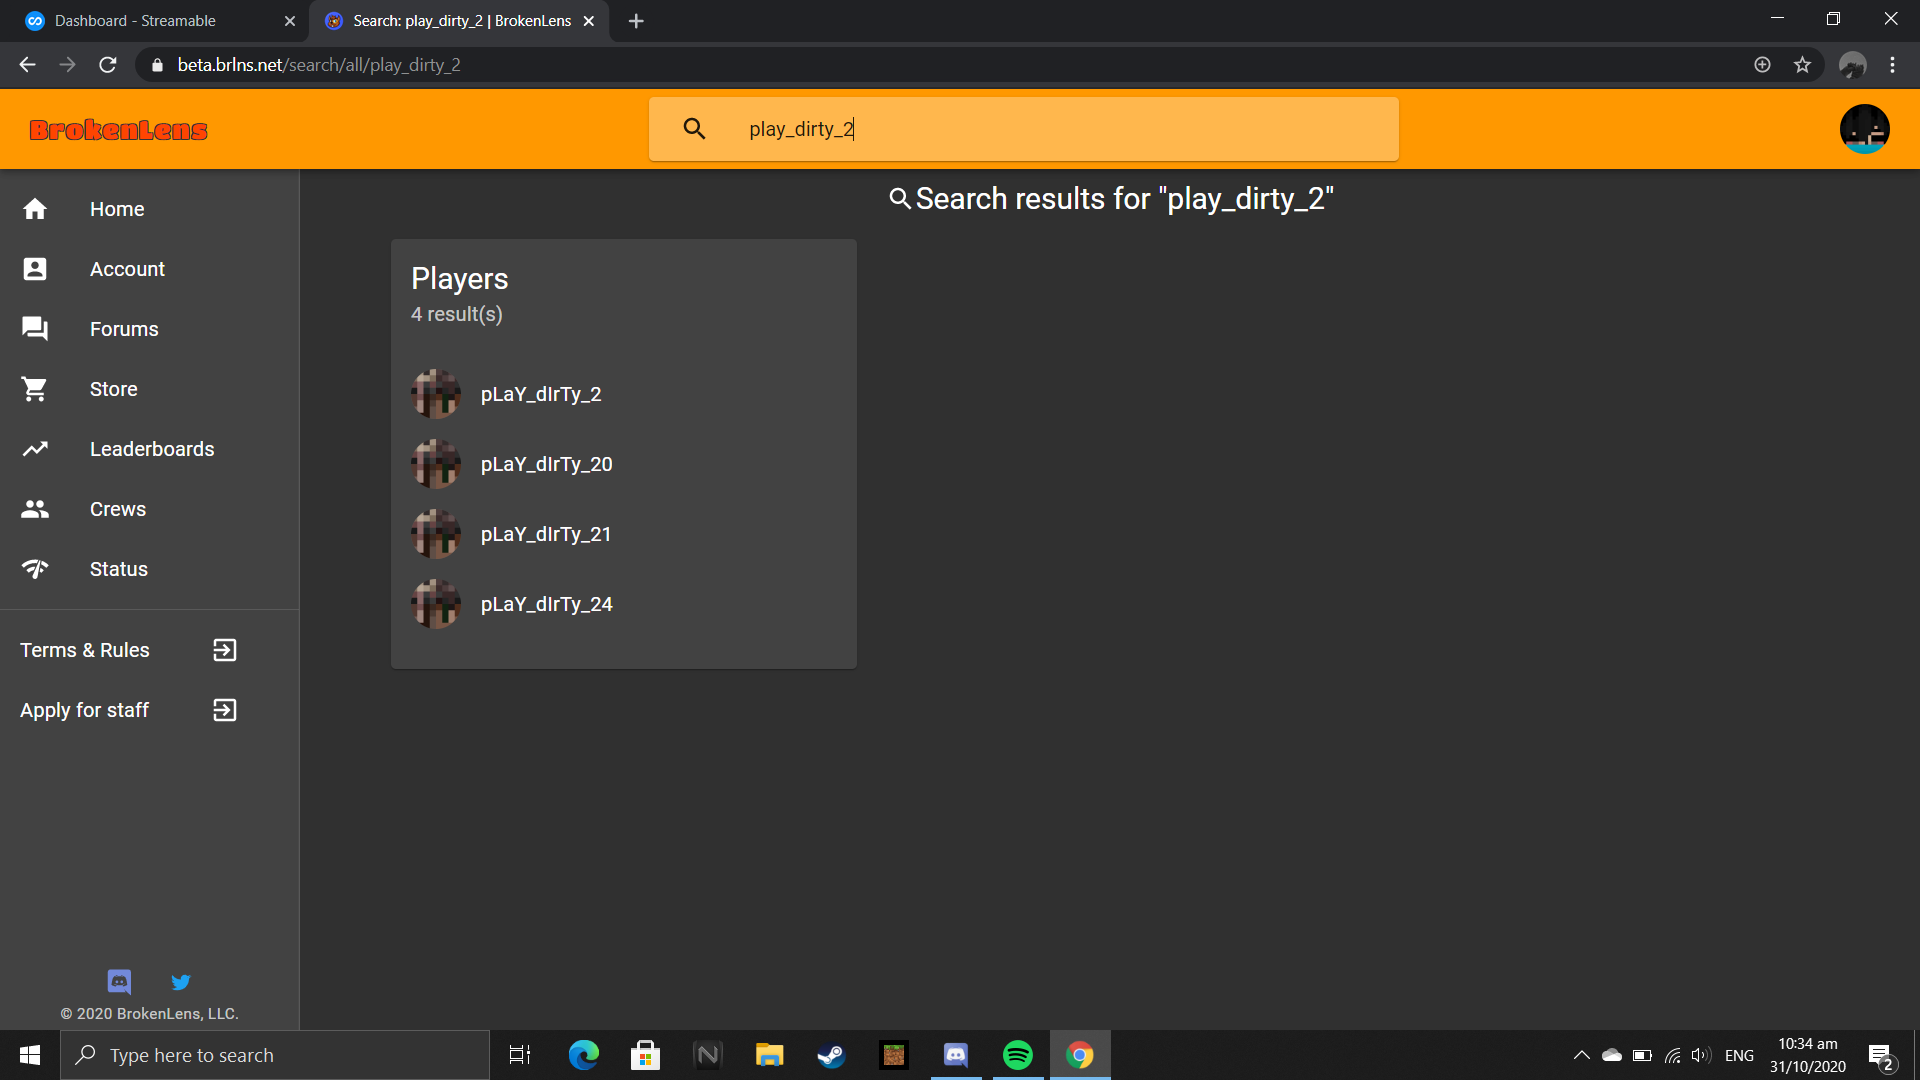The image size is (1920, 1080).
Task: Open the Windows Start menu
Action: [x=30, y=1055]
